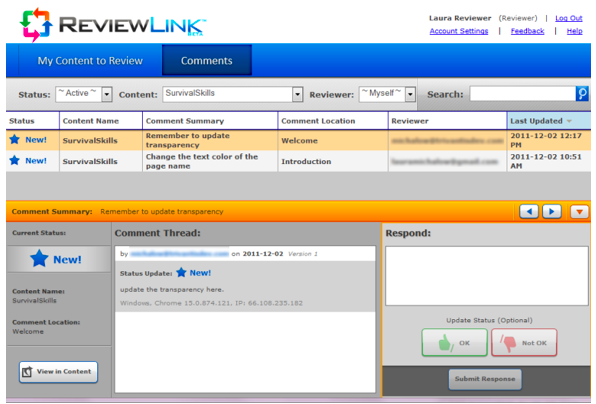This screenshot has height=404, width=596.
Task: Focus the Search input field
Action: 523,93
